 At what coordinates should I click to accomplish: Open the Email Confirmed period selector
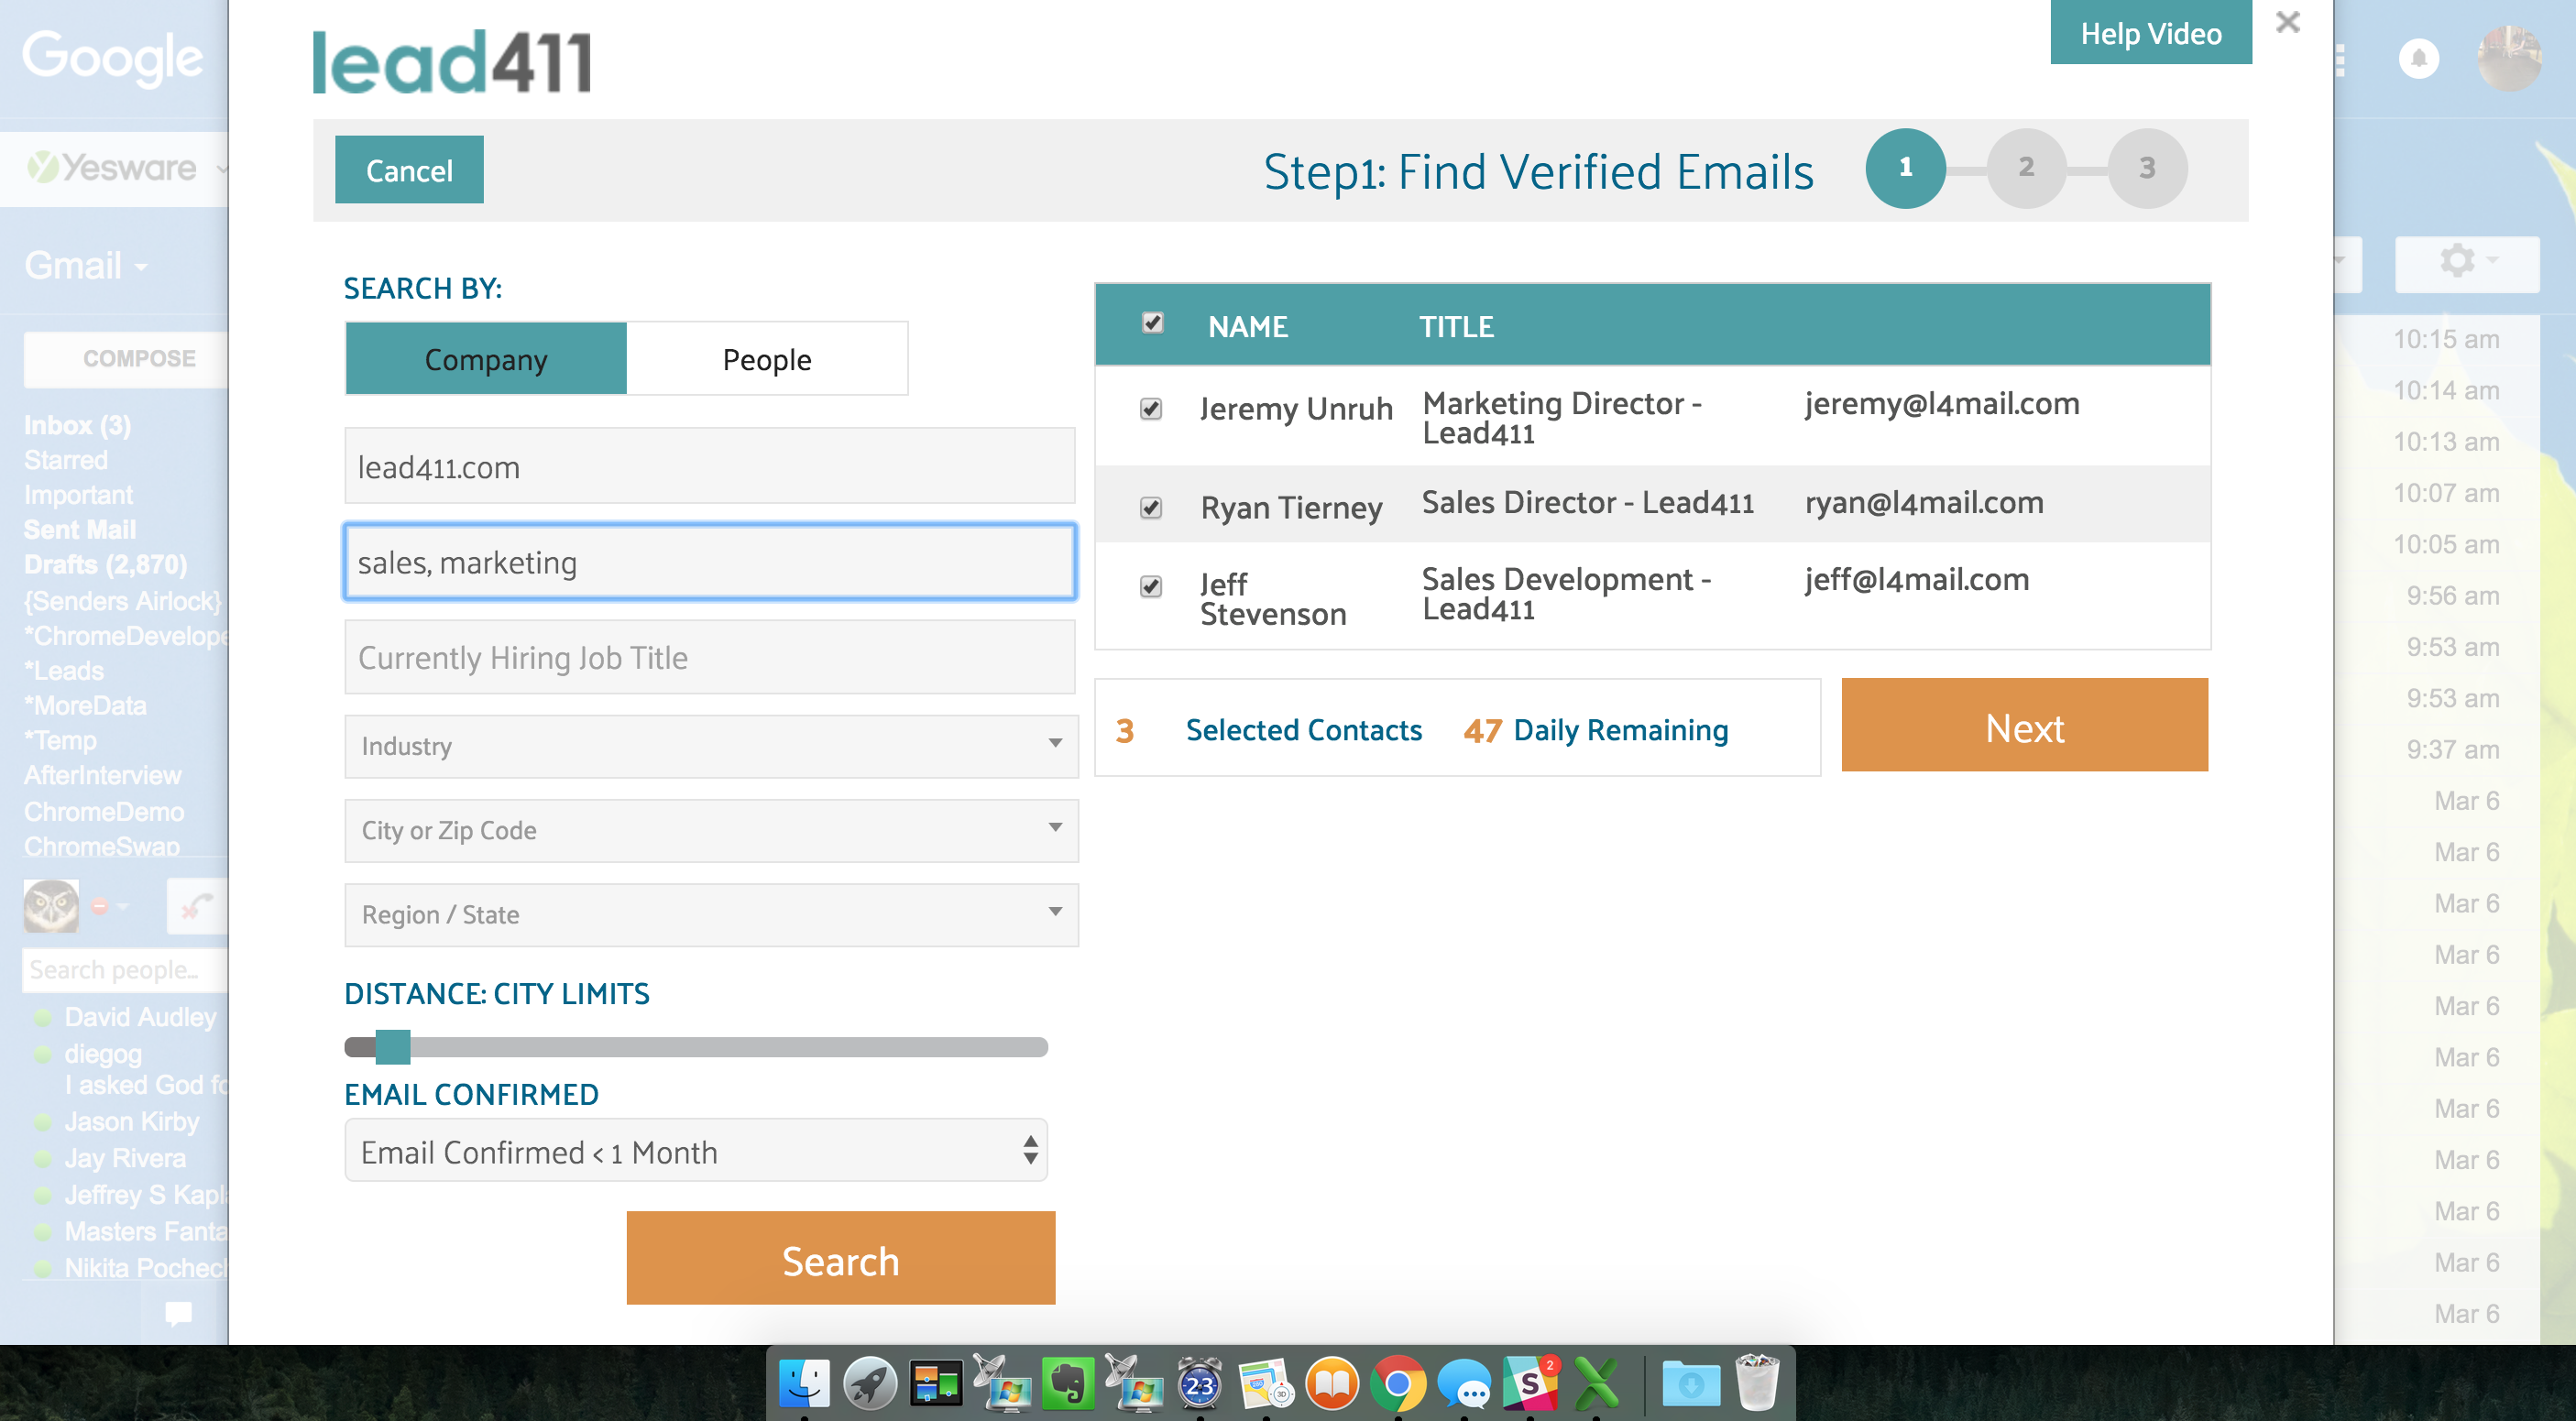pos(696,1151)
